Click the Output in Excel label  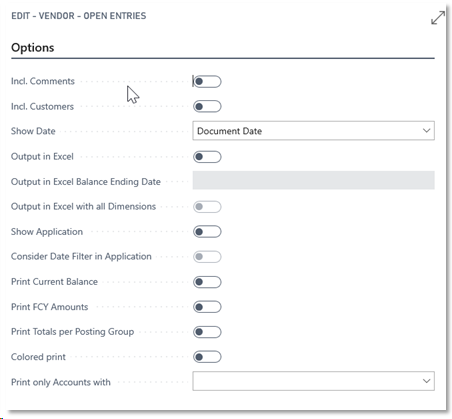point(42,156)
